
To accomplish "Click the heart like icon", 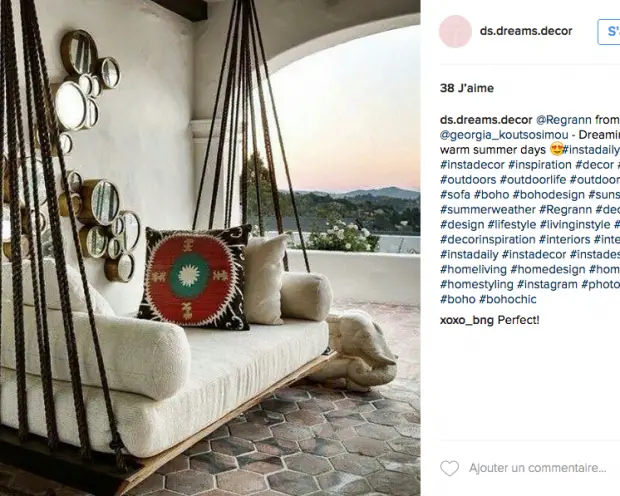I will [x=450, y=468].
